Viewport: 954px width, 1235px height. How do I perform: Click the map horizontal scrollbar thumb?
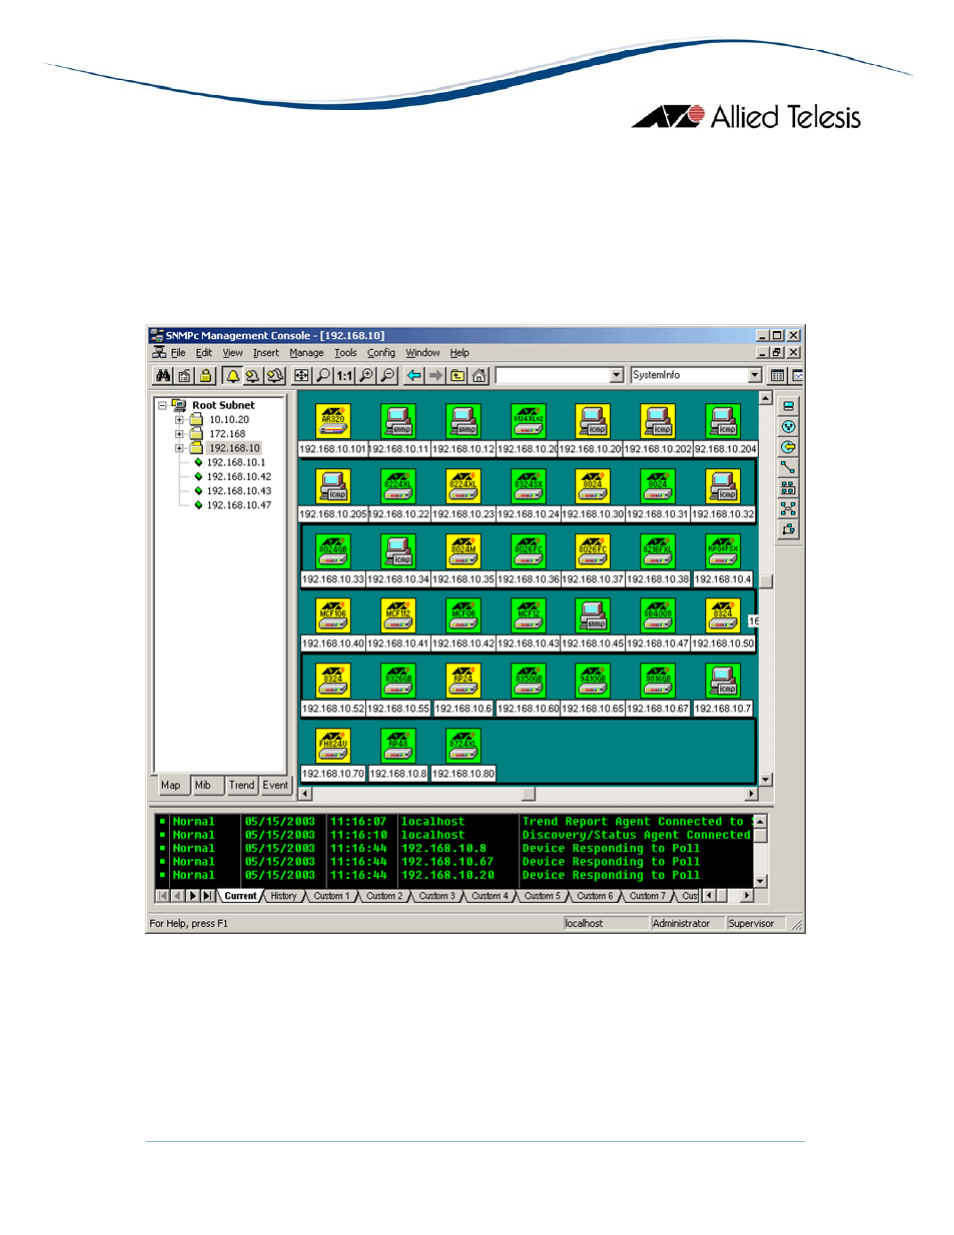(529, 794)
